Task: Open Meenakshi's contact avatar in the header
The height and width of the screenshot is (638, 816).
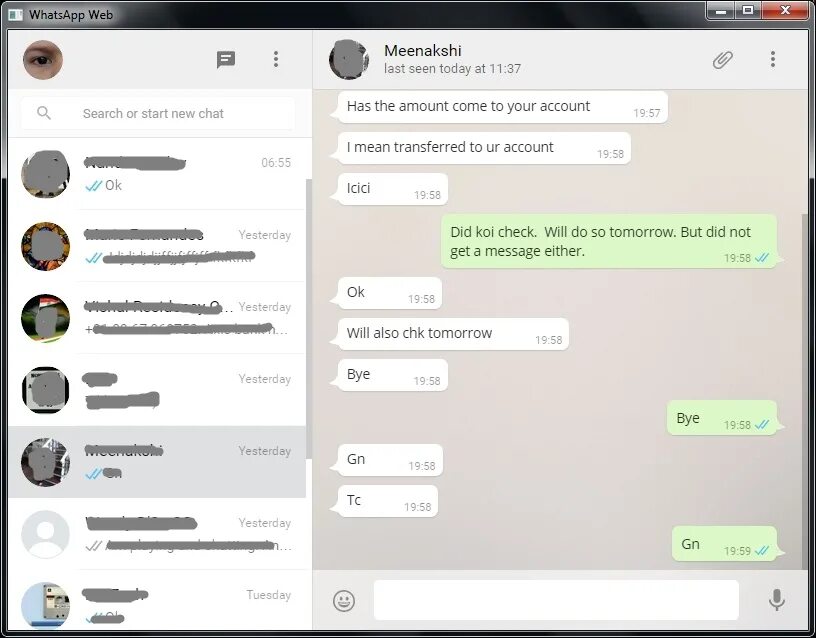Action: (349, 59)
